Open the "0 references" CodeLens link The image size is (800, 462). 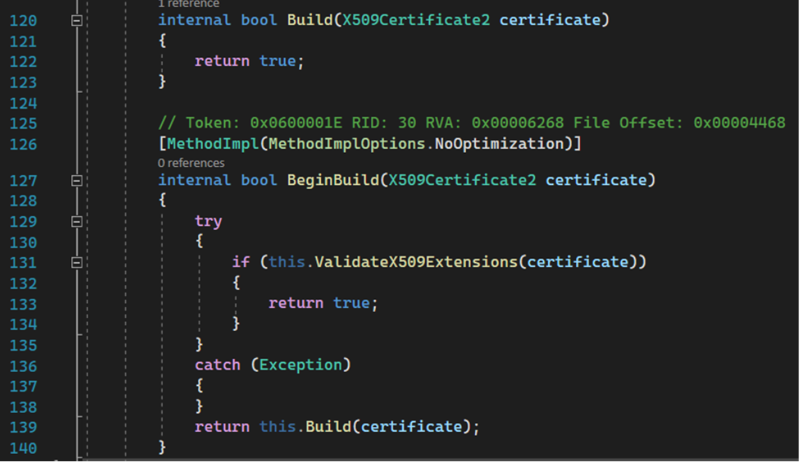[191, 162]
